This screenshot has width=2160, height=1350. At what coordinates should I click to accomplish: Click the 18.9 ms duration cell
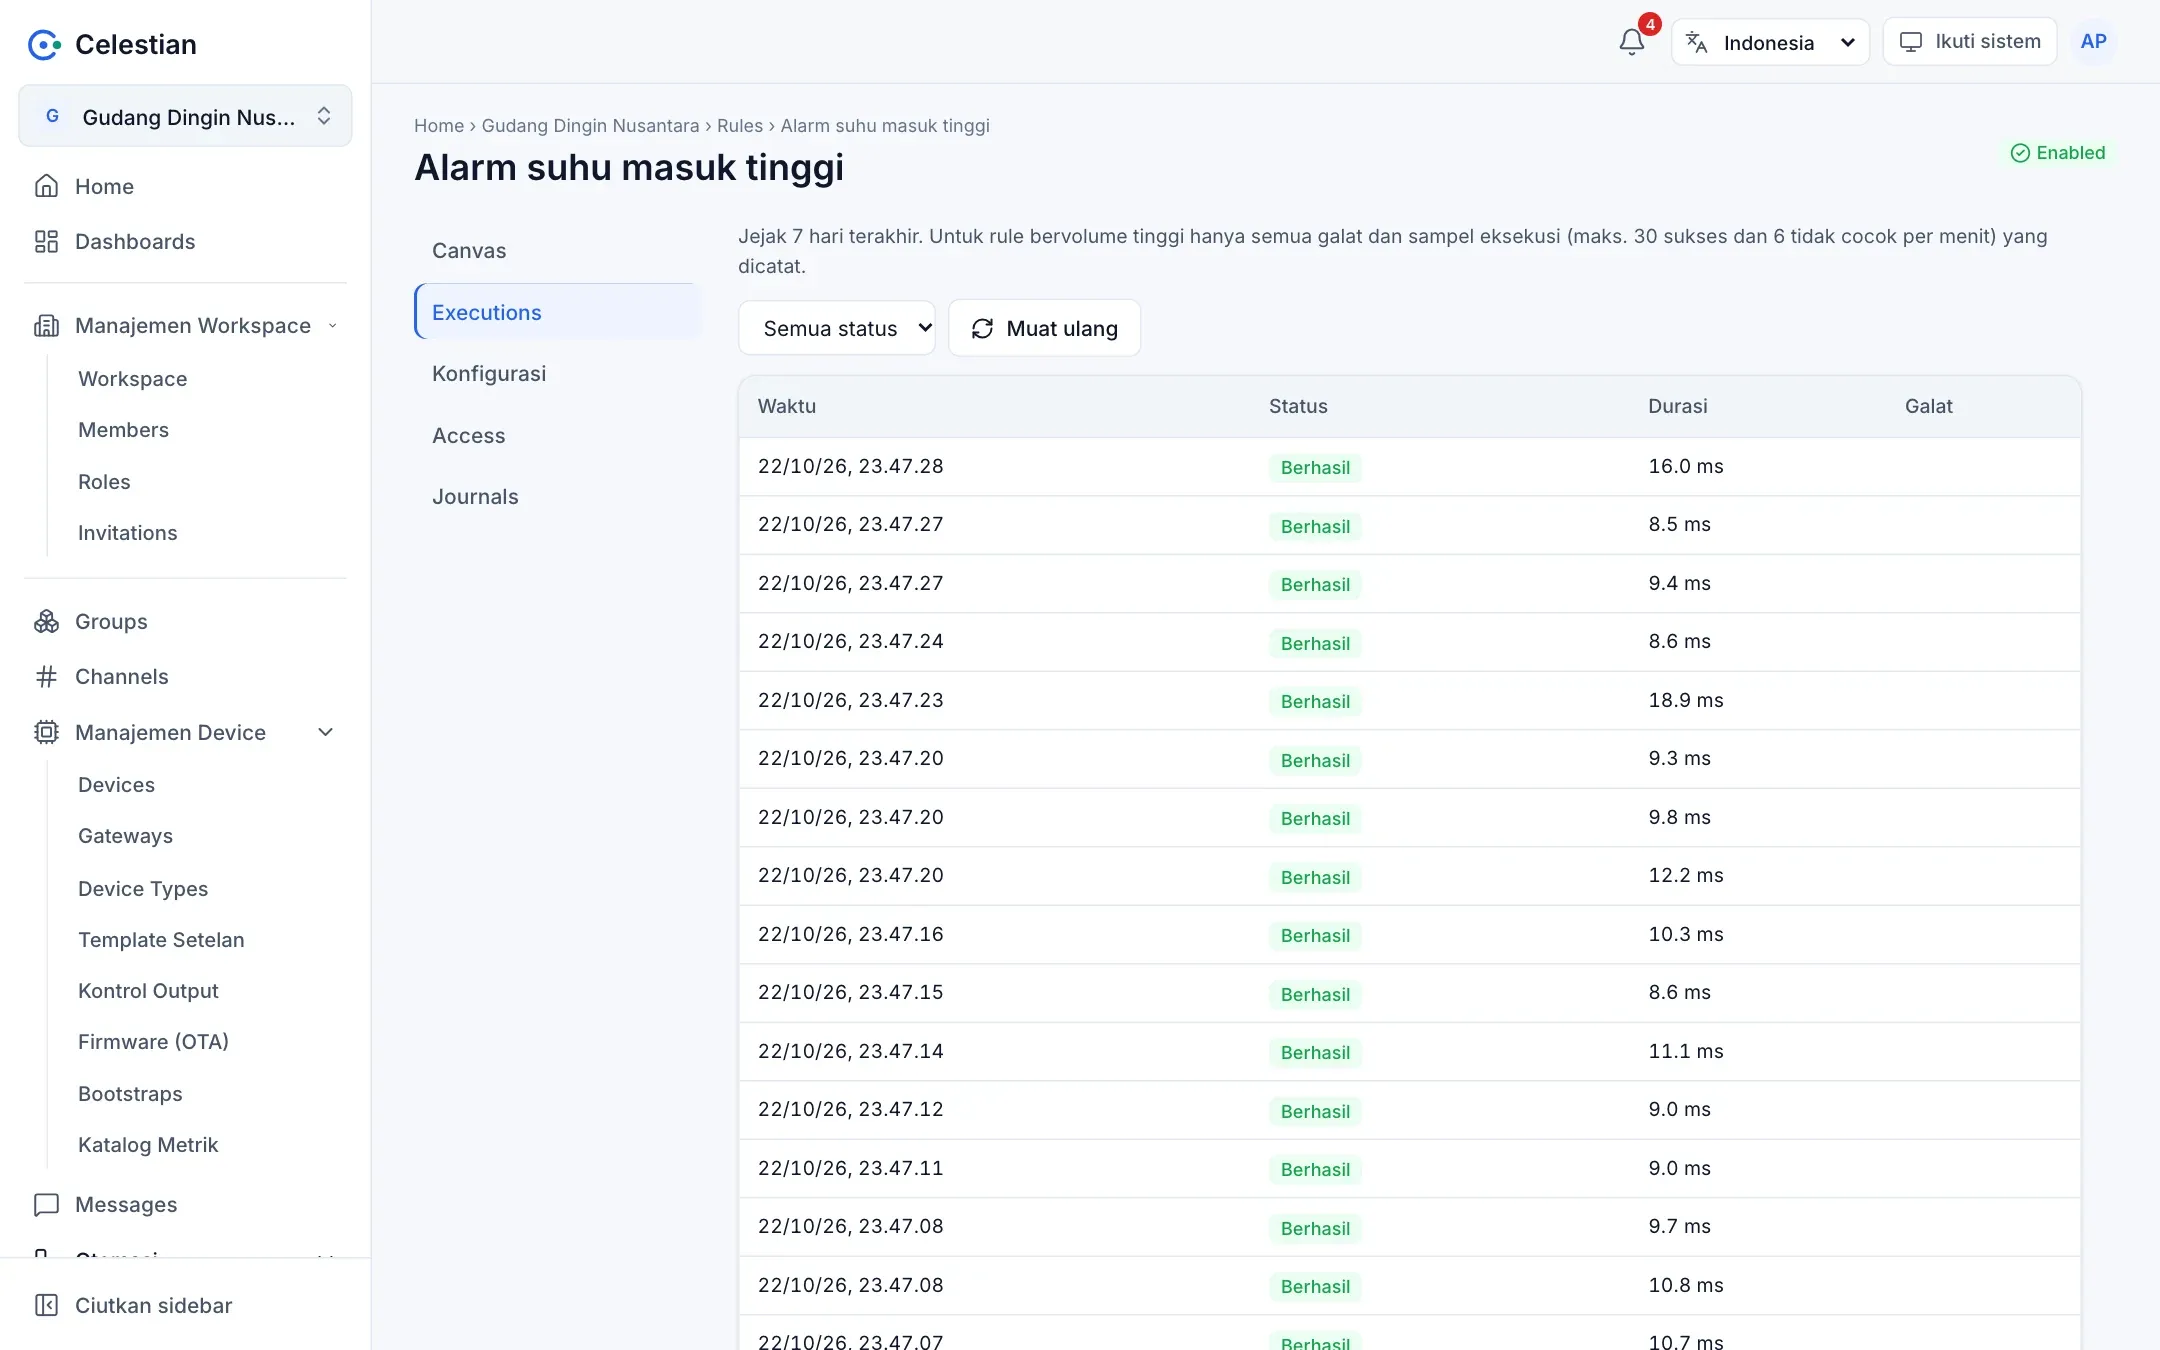(1685, 700)
